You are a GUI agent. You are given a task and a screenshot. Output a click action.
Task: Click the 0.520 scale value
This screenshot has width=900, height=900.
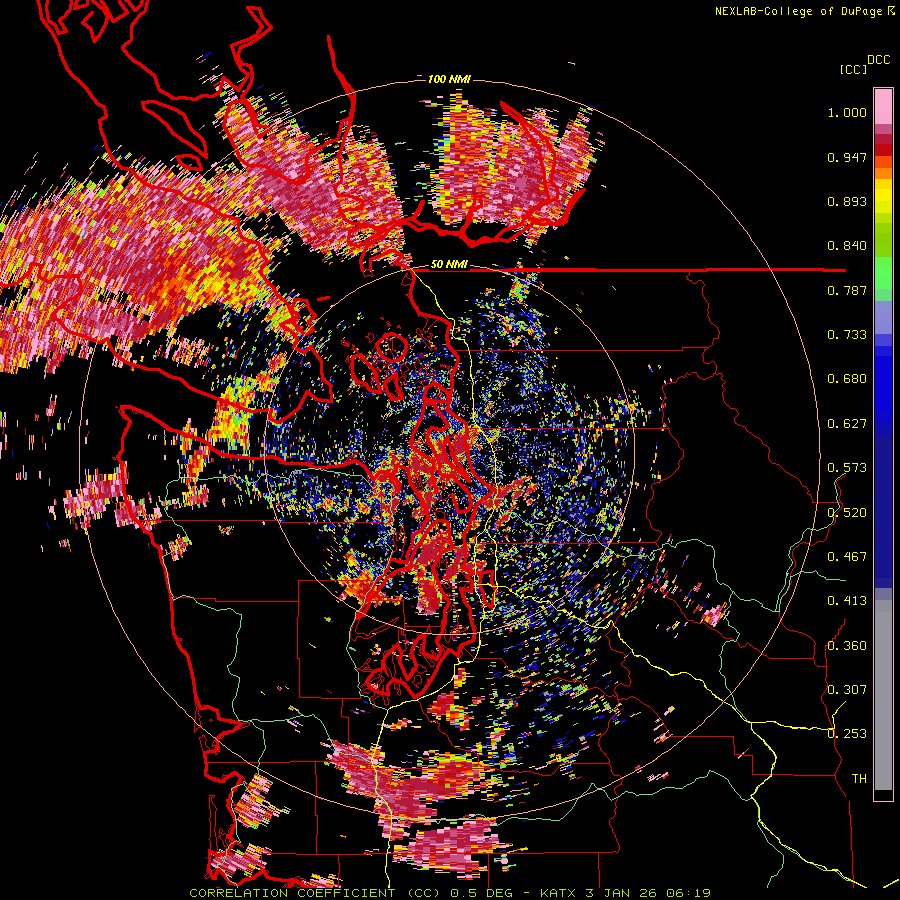pos(847,513)
